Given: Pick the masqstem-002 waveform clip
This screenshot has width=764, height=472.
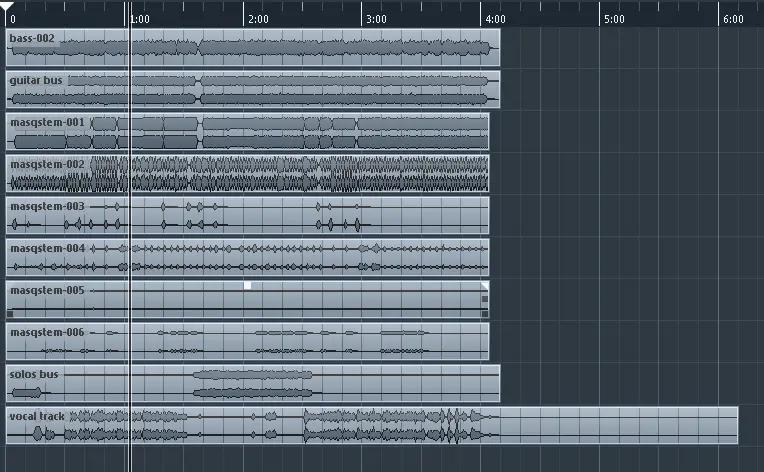Looking at the screenshot, I should pos(248,173).
